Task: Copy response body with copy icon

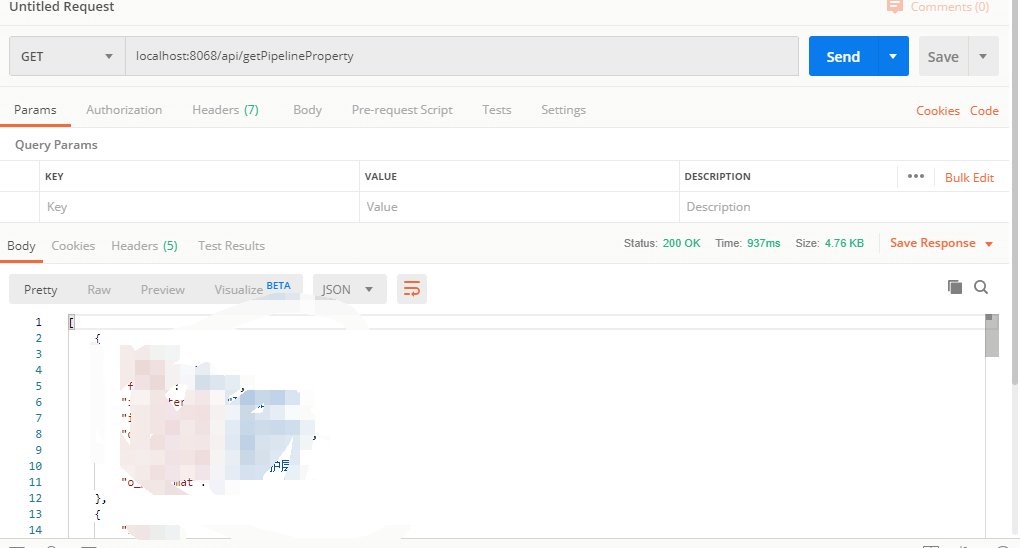Action: tap(955, 287)
